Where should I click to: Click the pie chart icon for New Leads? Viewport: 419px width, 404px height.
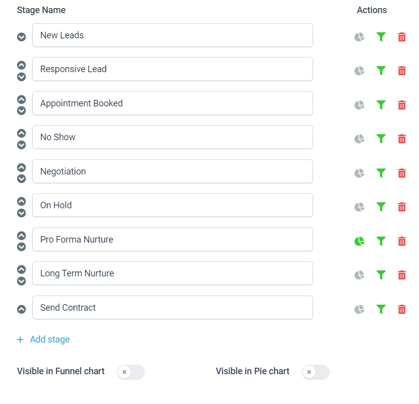click(359, 37)
